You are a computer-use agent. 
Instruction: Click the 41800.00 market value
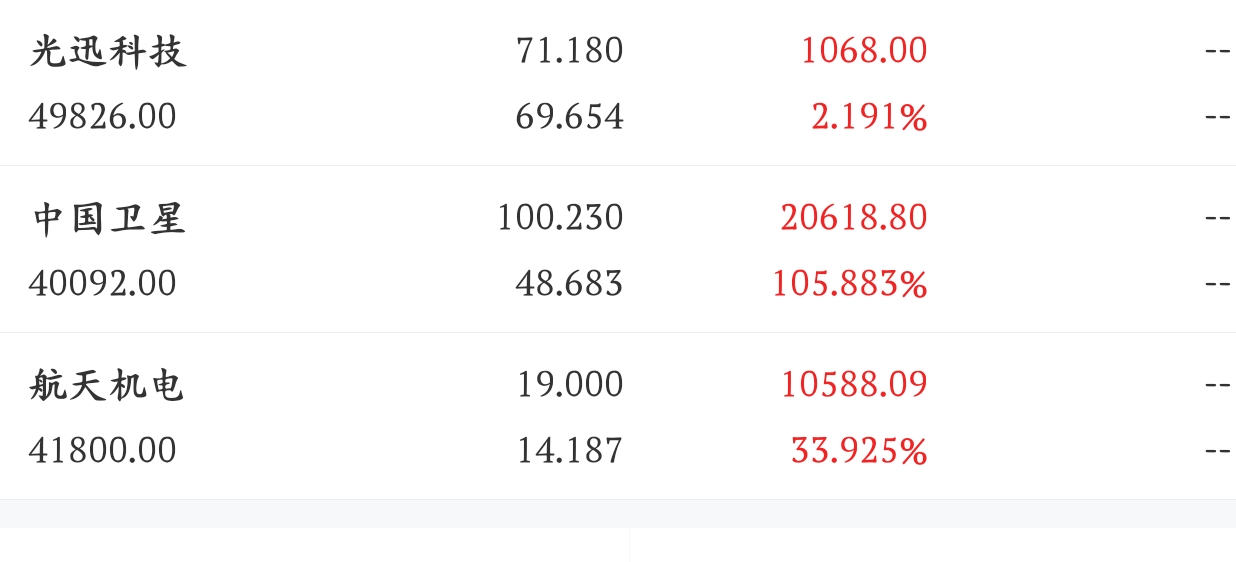(102, 451)
